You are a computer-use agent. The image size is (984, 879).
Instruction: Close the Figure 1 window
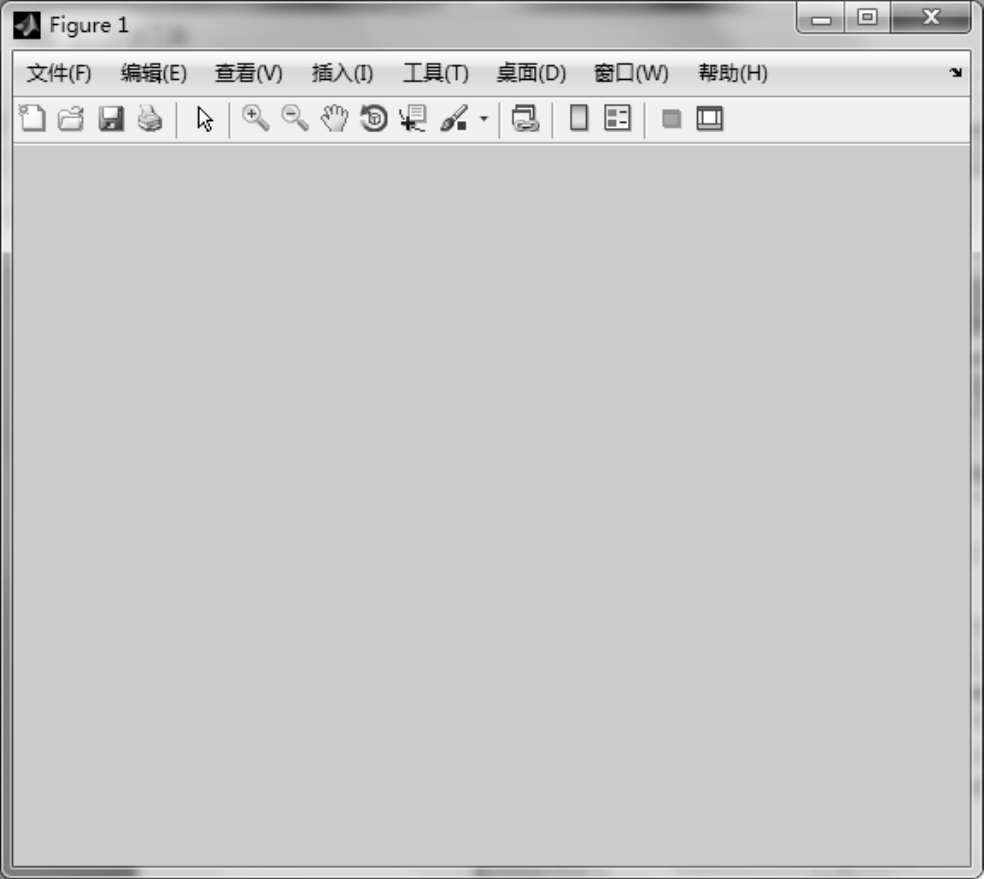tap(931, 18)
